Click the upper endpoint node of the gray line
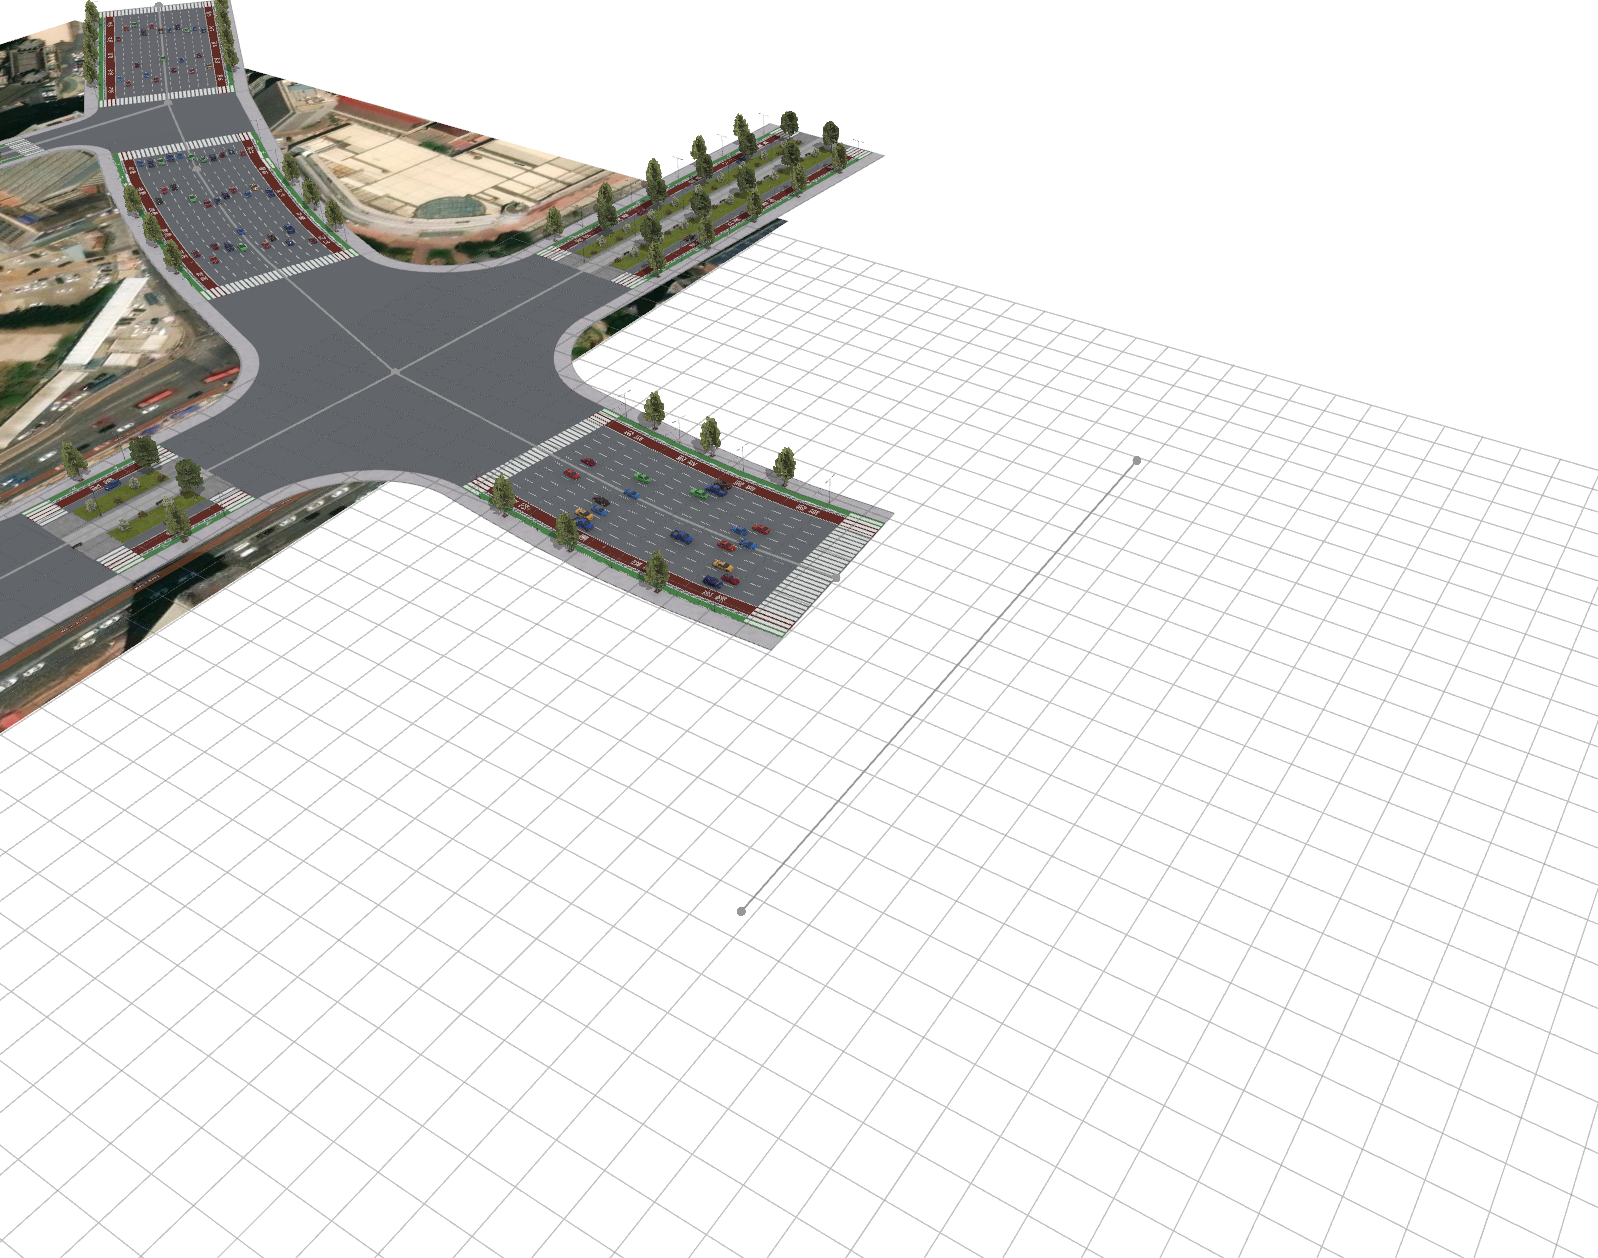 (1137, 461)
